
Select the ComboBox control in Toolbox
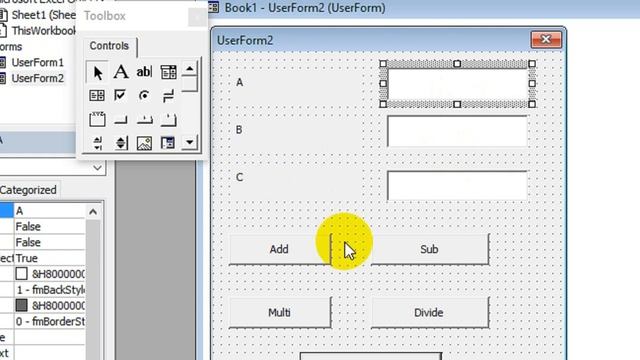168,72
